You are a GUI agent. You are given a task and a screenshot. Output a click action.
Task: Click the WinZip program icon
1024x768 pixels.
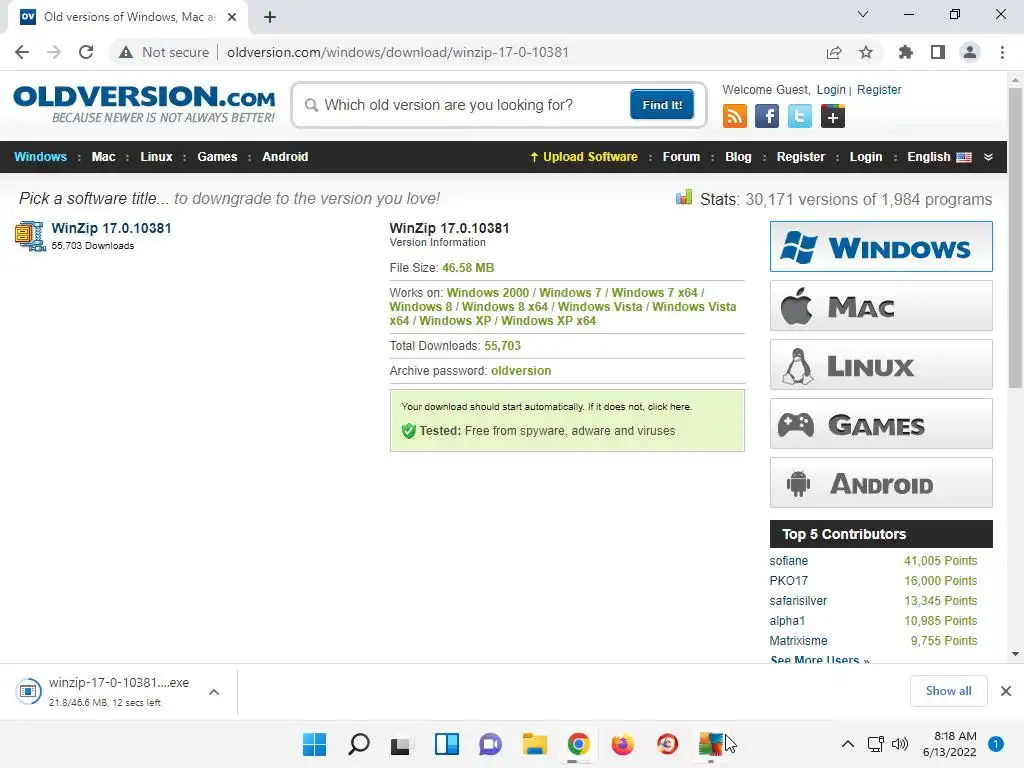click(29, 236)
